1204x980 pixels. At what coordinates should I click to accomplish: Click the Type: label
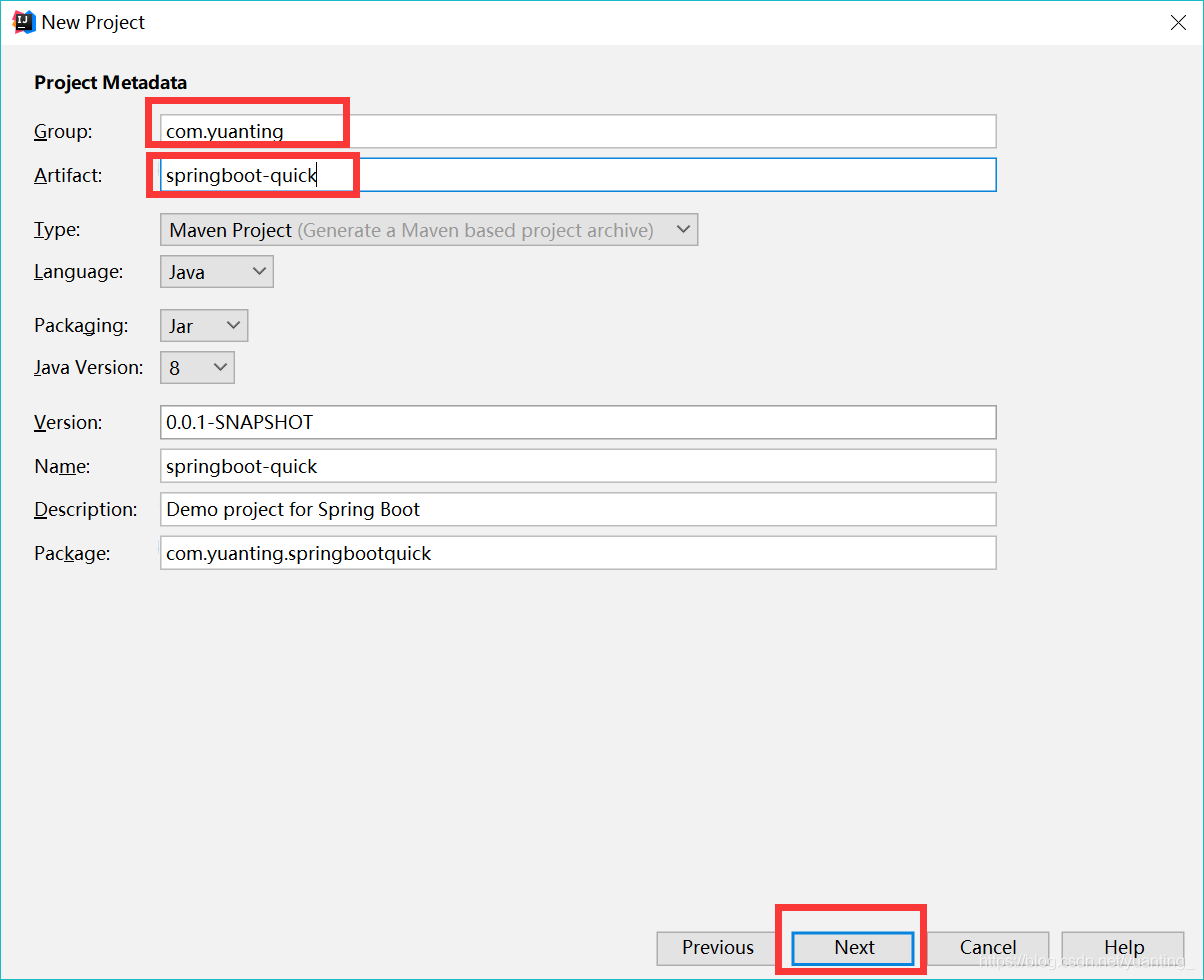point(57,230)
